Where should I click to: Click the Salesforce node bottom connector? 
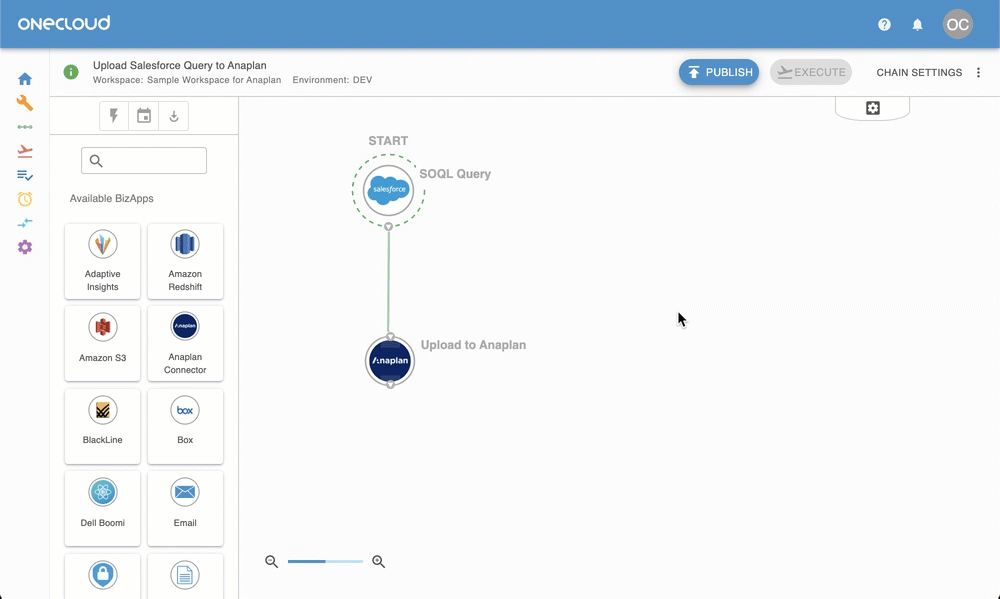388,226
